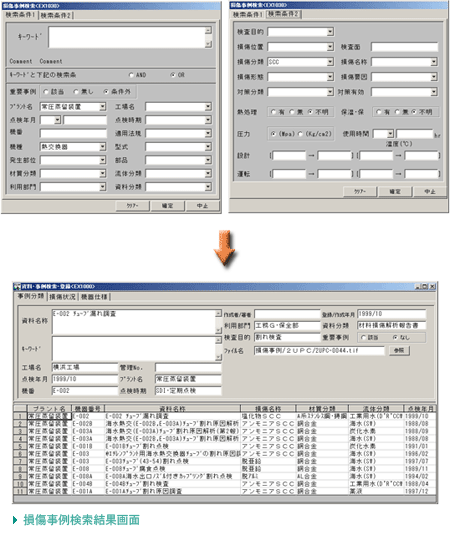
Task: Set 熱処理 to 不明
Action: [310, 112]
